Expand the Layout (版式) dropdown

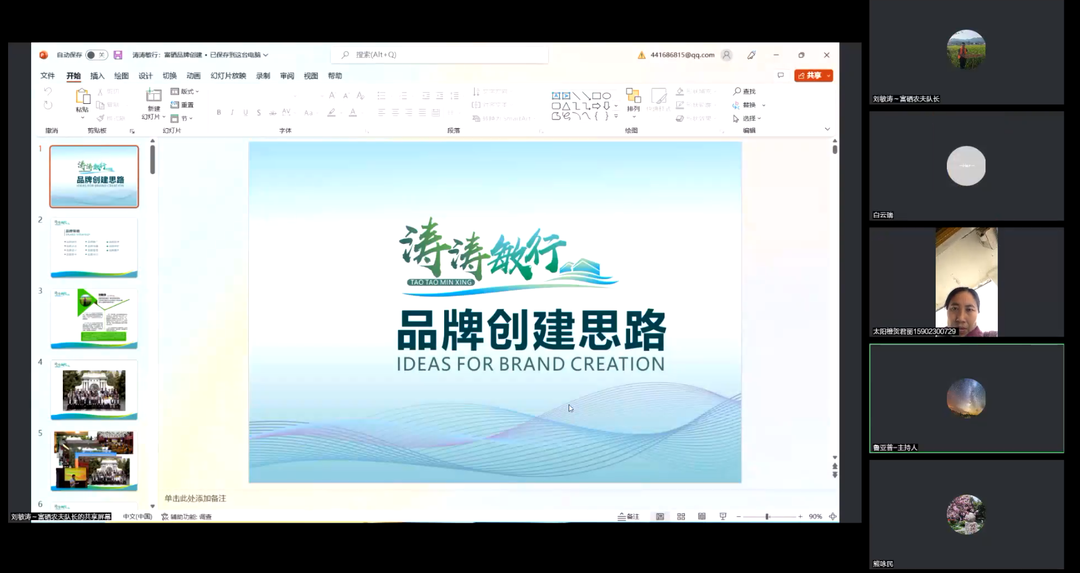point(185,92)
